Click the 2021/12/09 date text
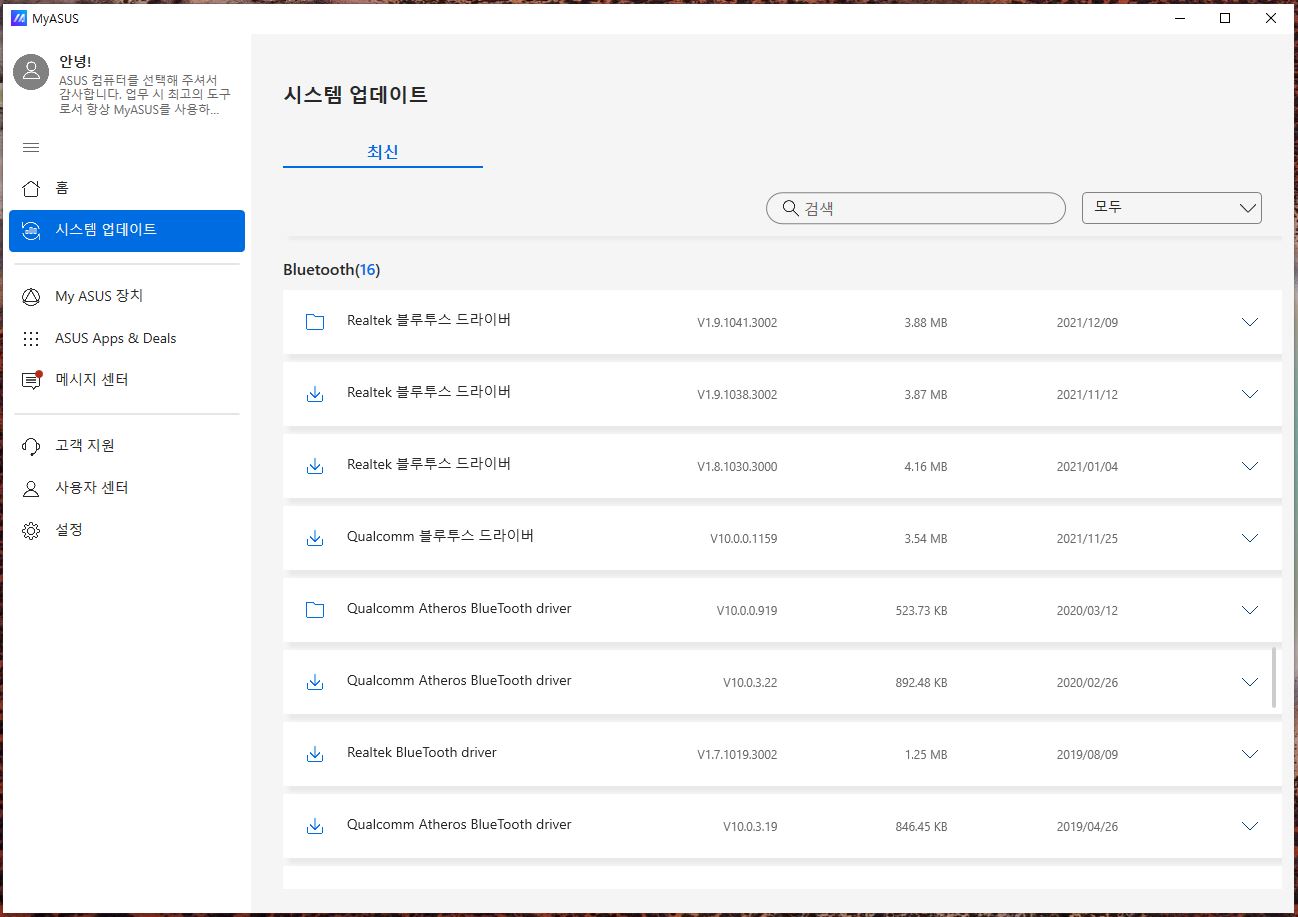The height and width of the screenshot is (917, 1298). point(1087,323)
